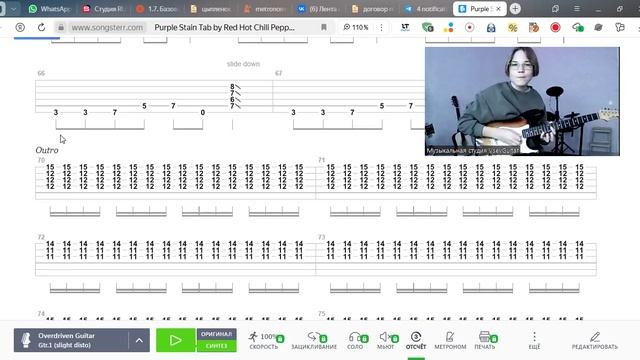
Task: Click measure number 67
Action: point(278,73)
